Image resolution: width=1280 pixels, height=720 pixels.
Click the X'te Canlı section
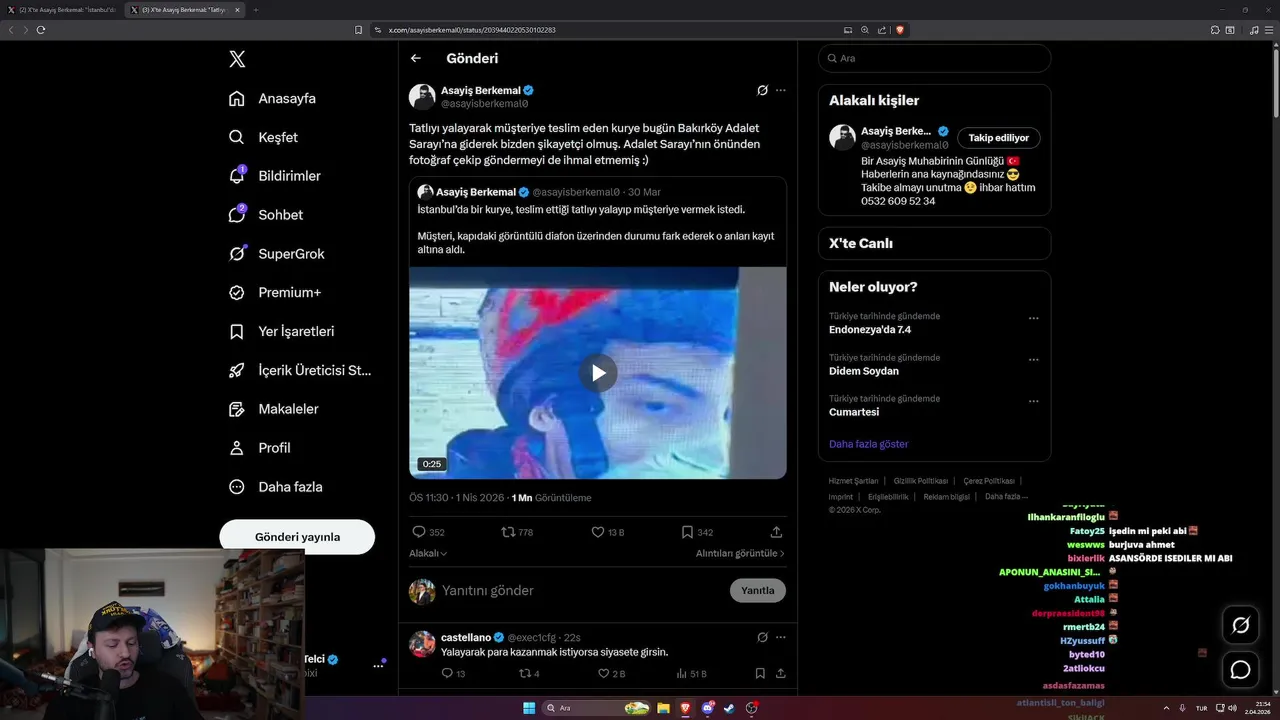point(934,243)
